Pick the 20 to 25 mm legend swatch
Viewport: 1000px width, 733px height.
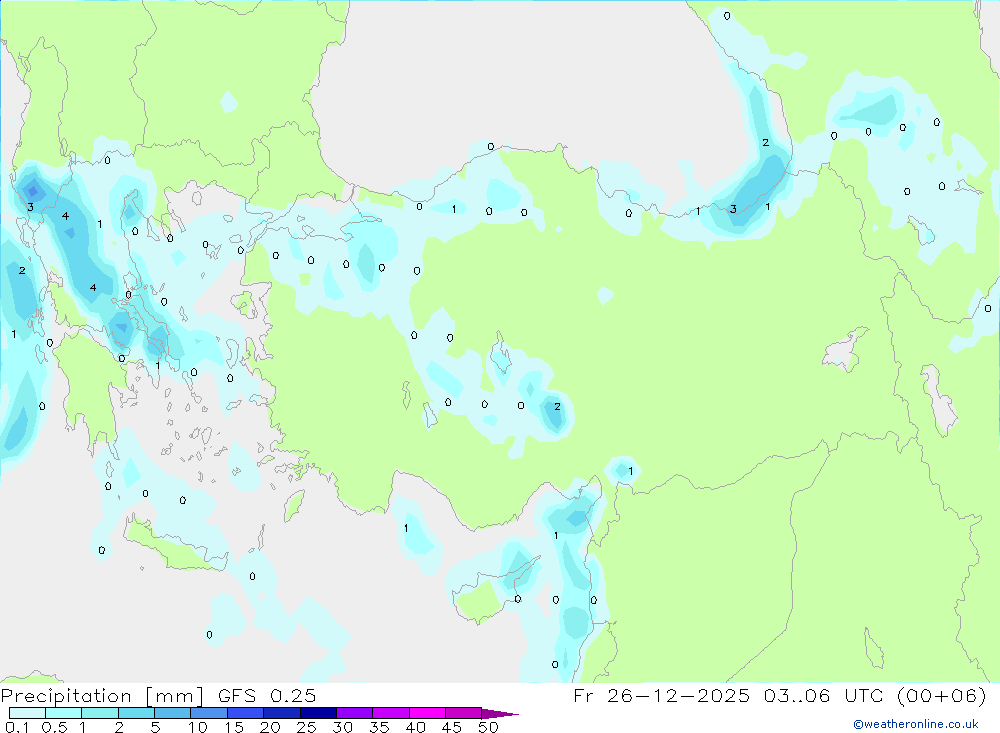coord(281,713)
